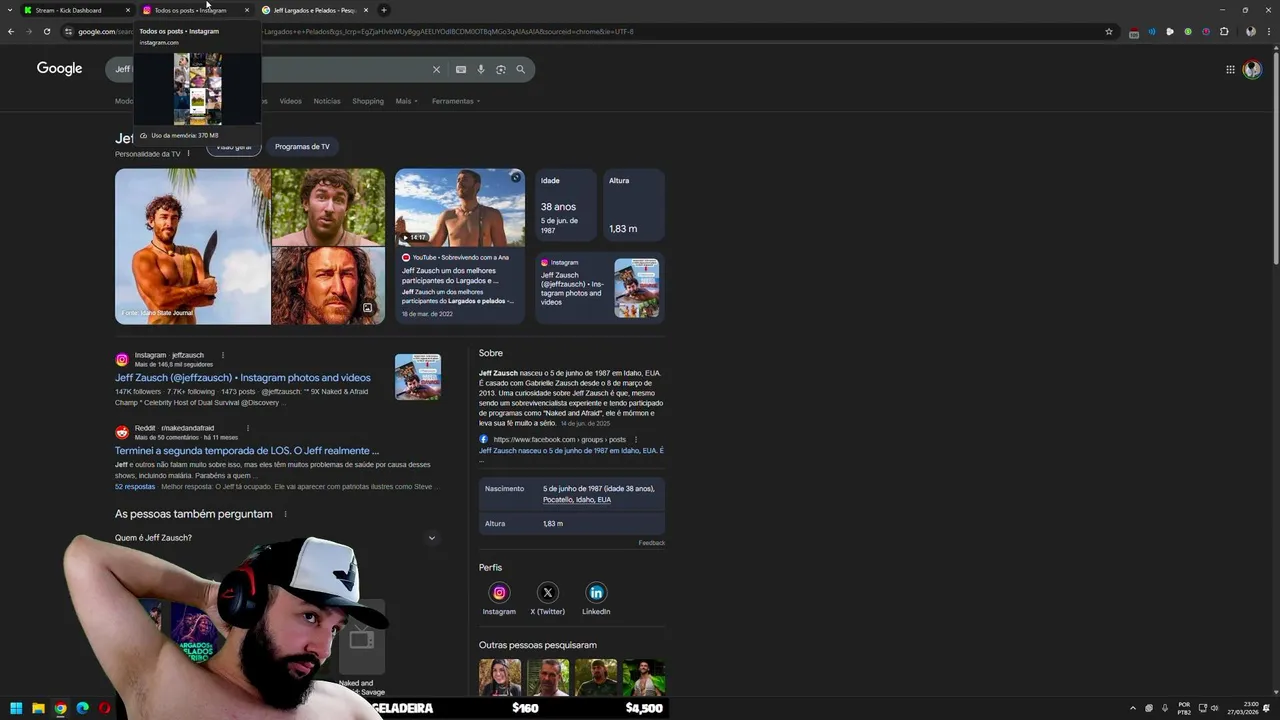
Task: Send Feedback on the knowledge panel
Action: click(652, 543)
